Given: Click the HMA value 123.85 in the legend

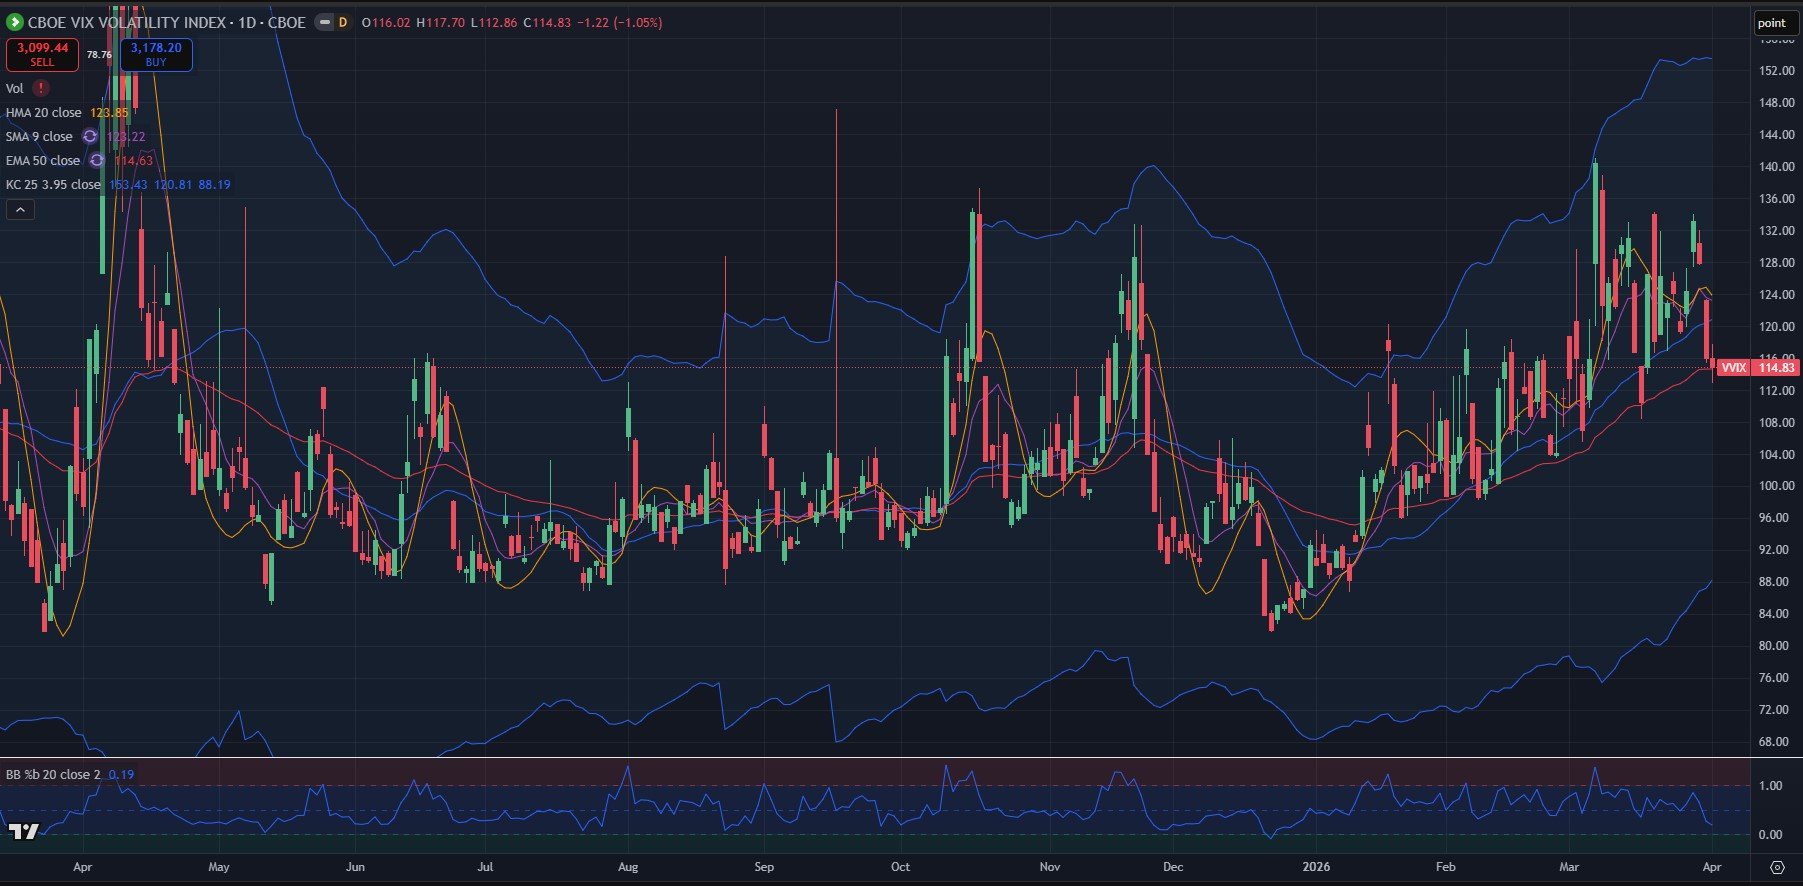Looking at the screenshot, I should click(109, 112).
